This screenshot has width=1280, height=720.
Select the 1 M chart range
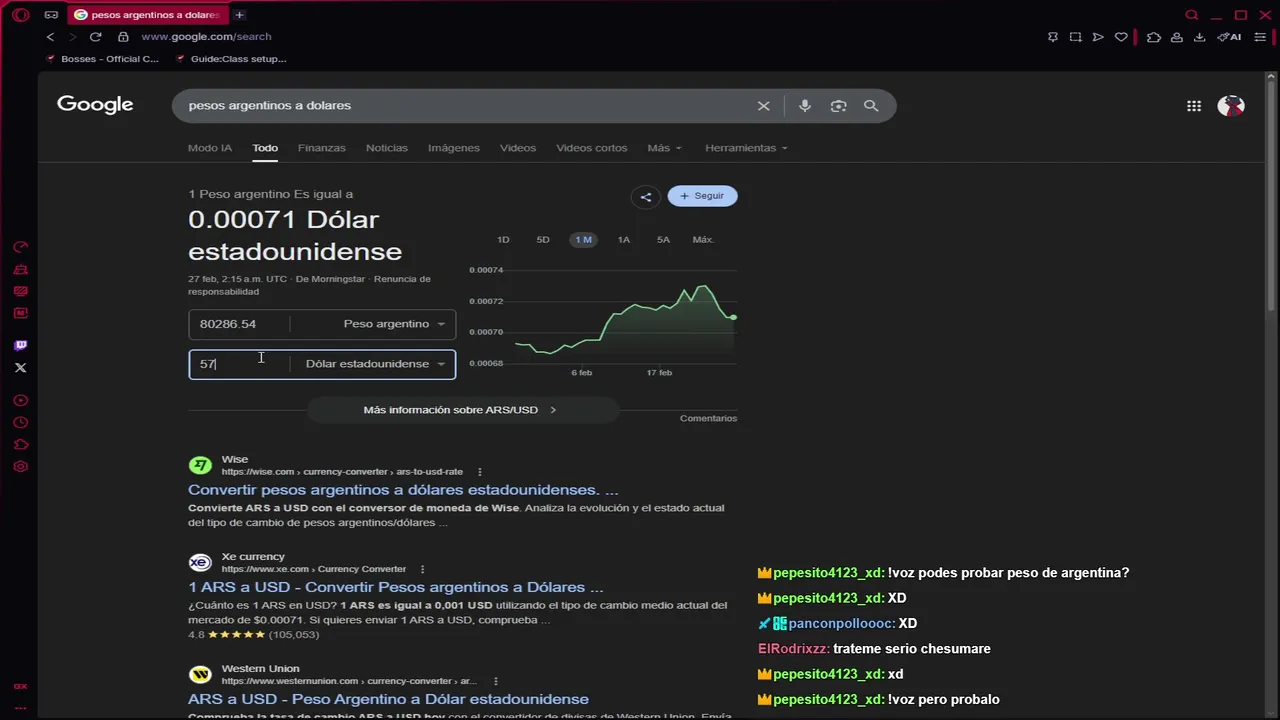(x=583, y=240)
